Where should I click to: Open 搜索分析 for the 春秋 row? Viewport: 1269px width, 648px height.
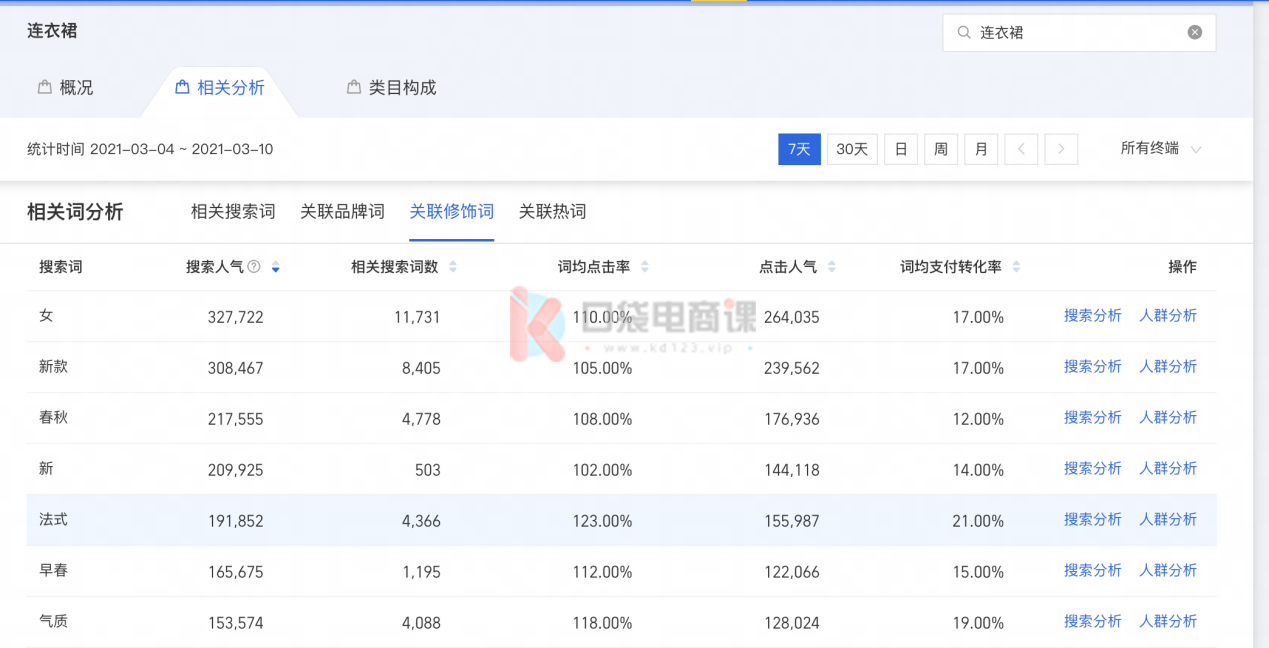tap(1093, 418)
